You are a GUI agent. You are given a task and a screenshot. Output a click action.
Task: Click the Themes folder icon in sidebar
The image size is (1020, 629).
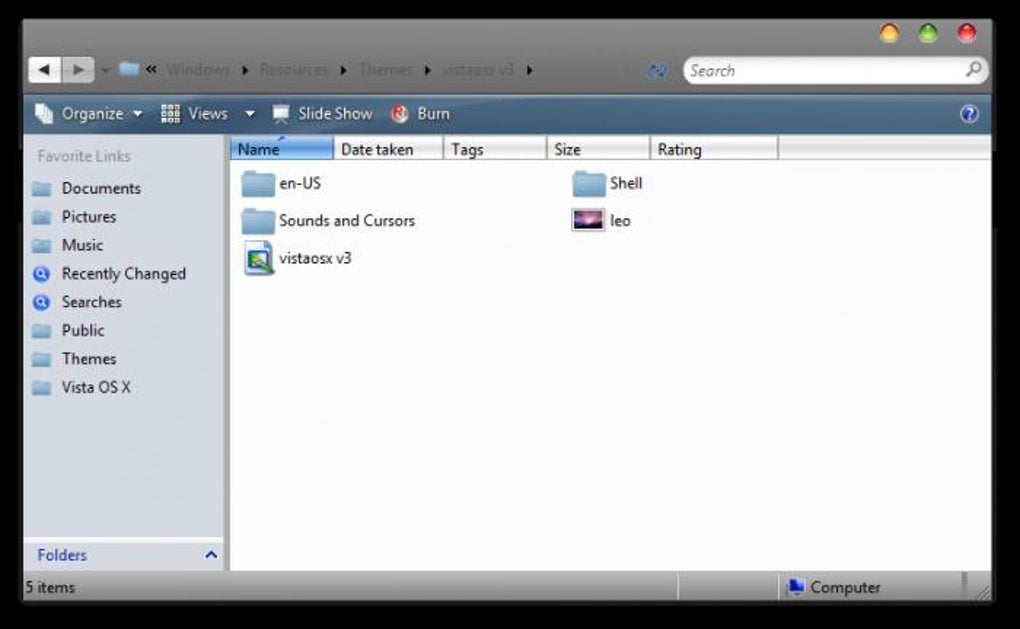point(42,360)
